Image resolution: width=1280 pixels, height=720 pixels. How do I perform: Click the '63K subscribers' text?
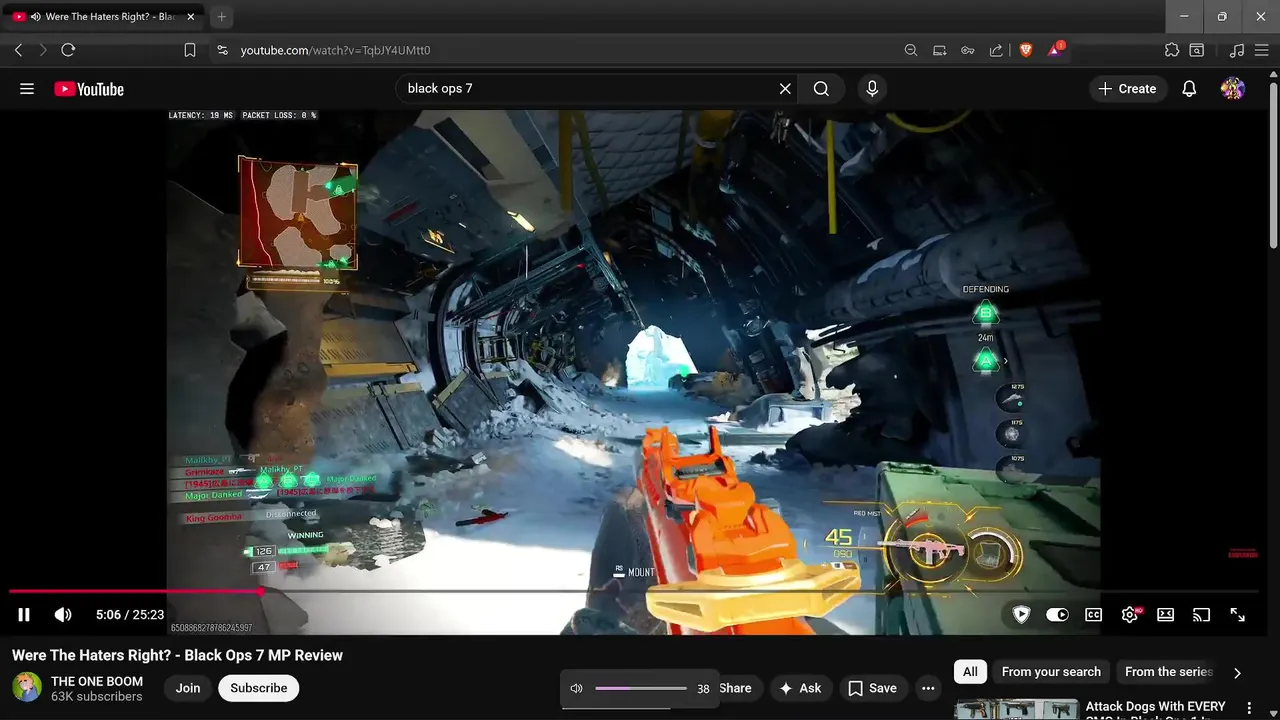(97, 696)
